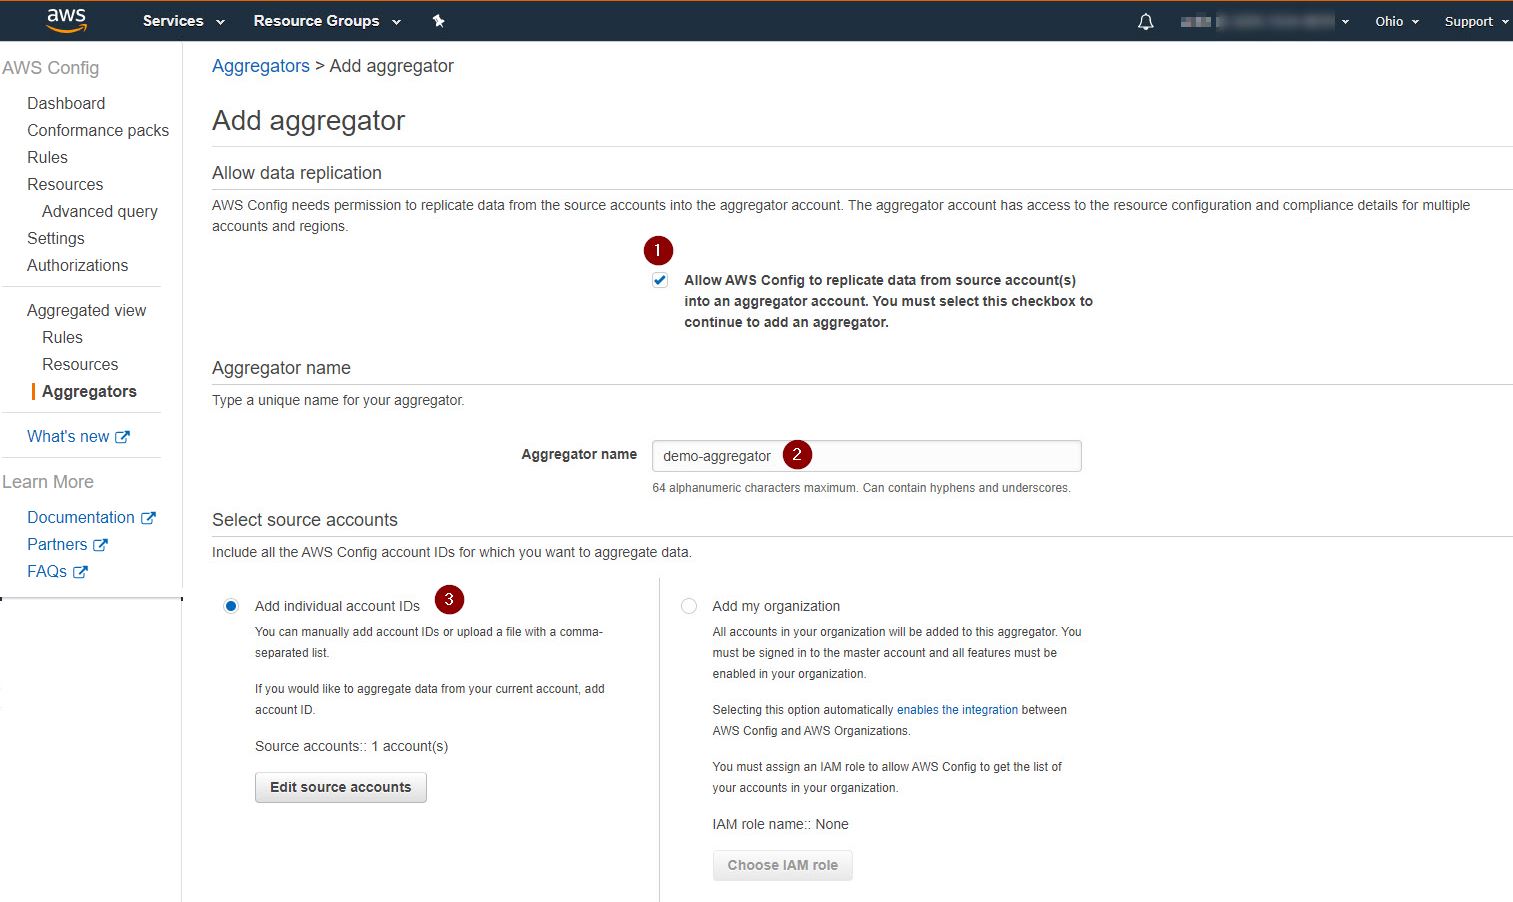Open the notifications bell icon

click(1146, 21)
